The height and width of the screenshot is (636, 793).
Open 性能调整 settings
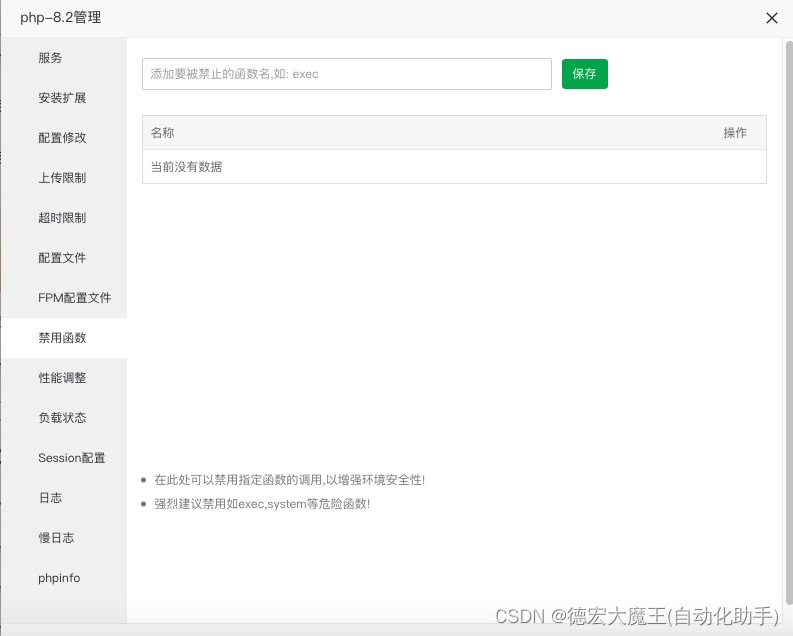(x=62, y=378)
